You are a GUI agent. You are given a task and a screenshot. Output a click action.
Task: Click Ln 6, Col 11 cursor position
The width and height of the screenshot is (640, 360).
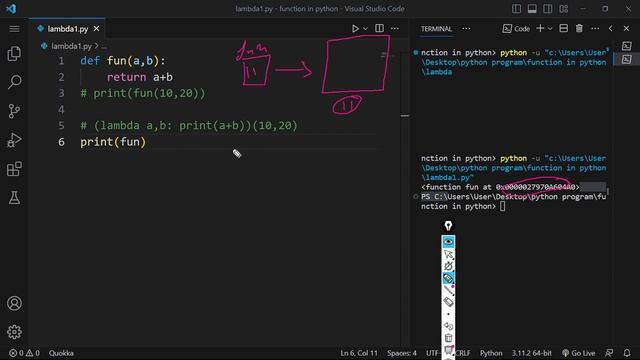coord(359,353)
